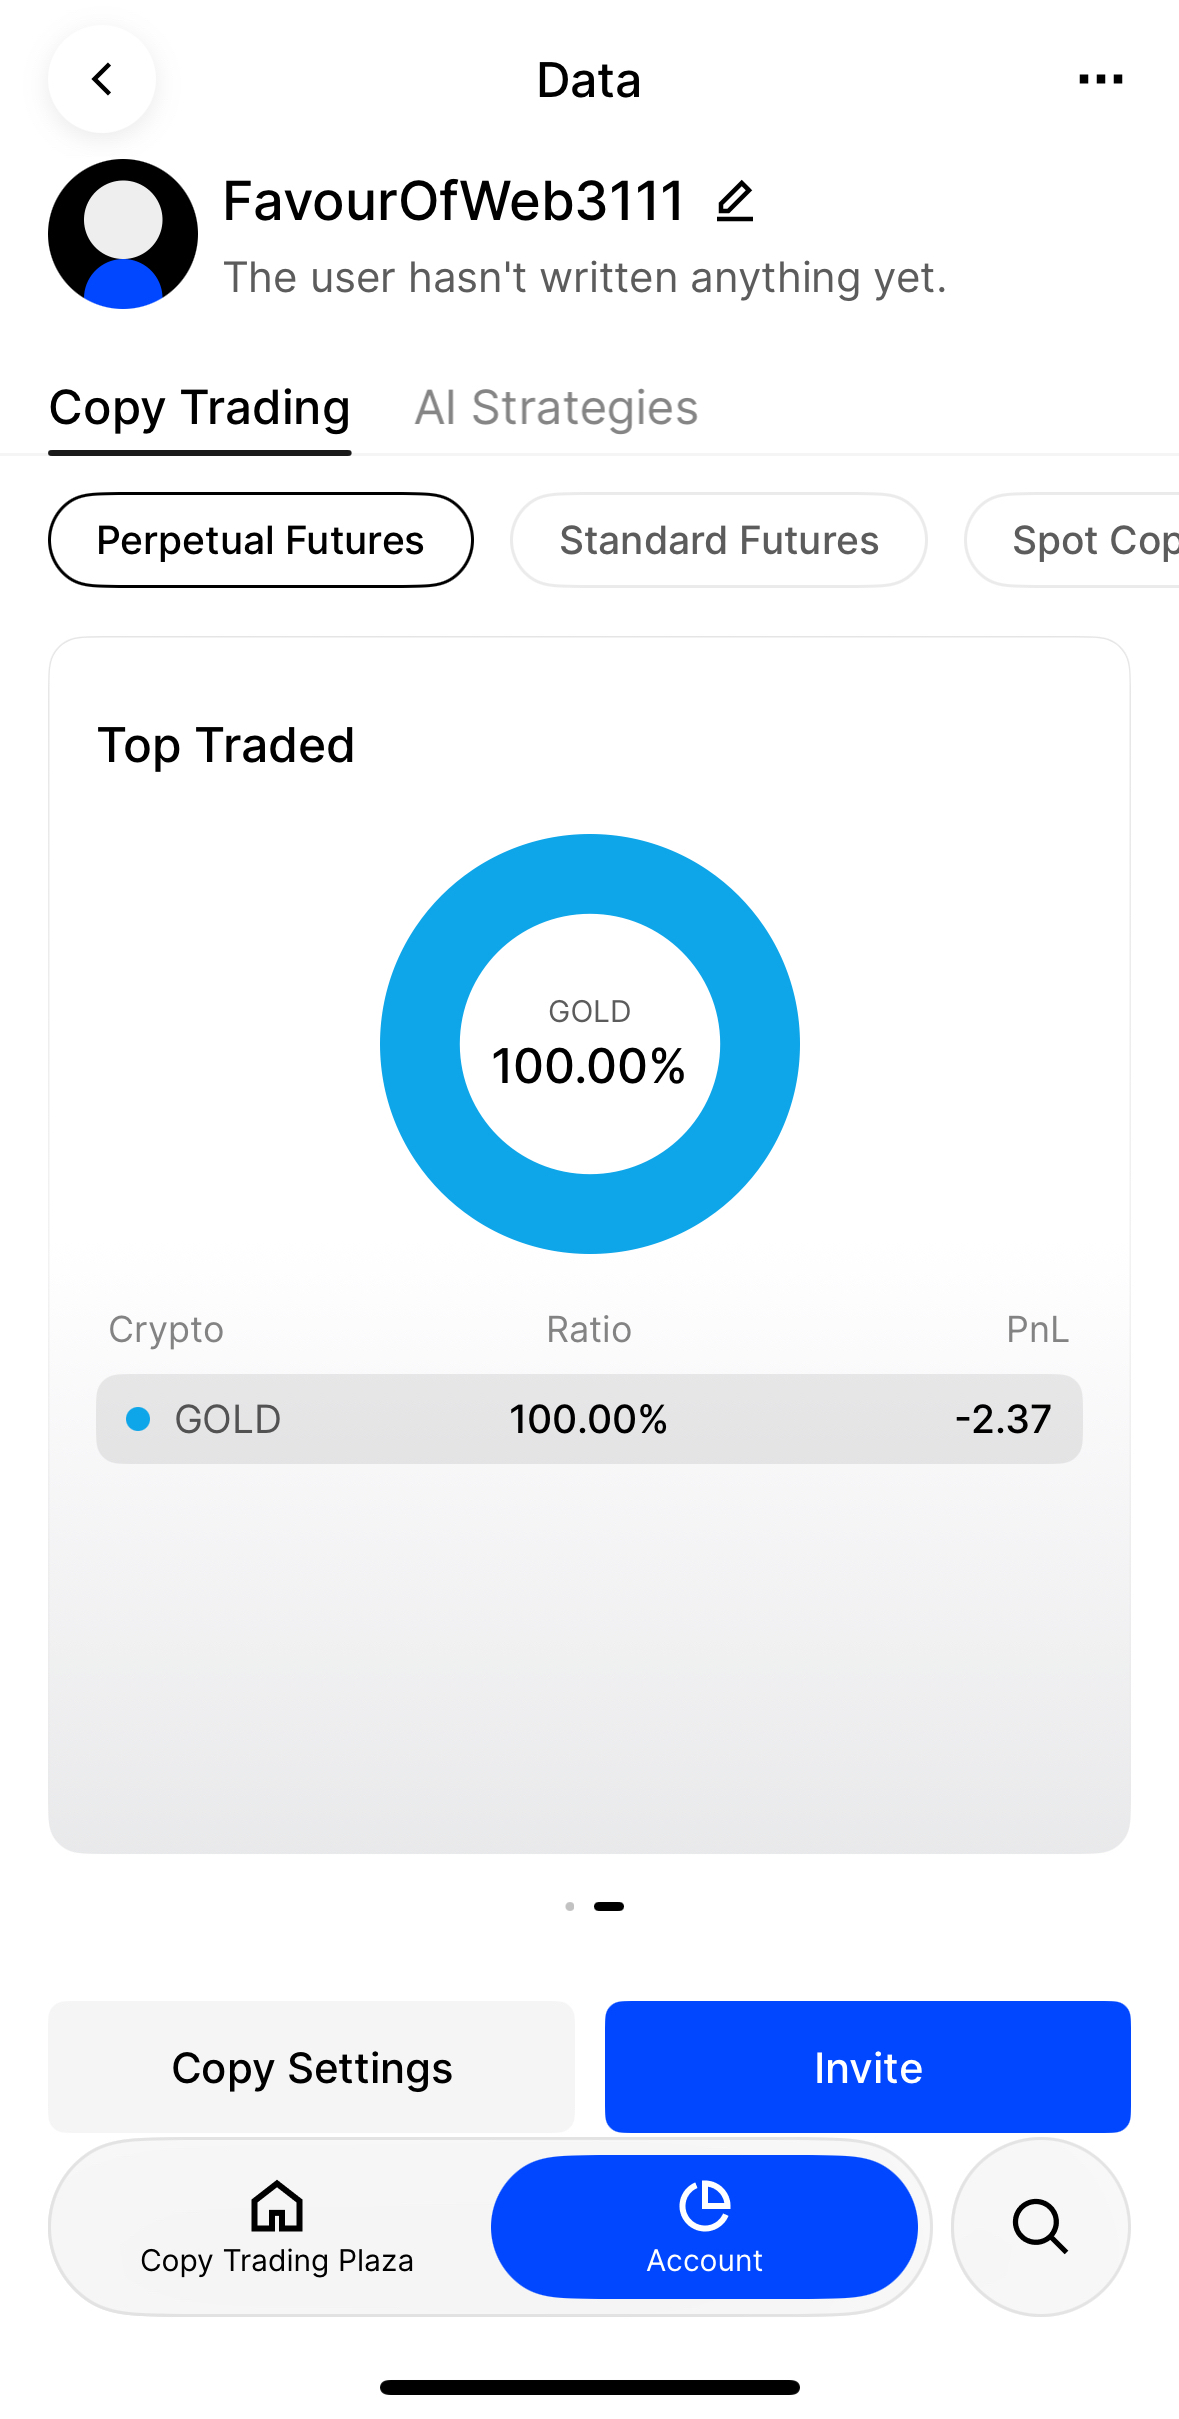Choose the Perpetual Futures filter chip

[x=260, y=540]
